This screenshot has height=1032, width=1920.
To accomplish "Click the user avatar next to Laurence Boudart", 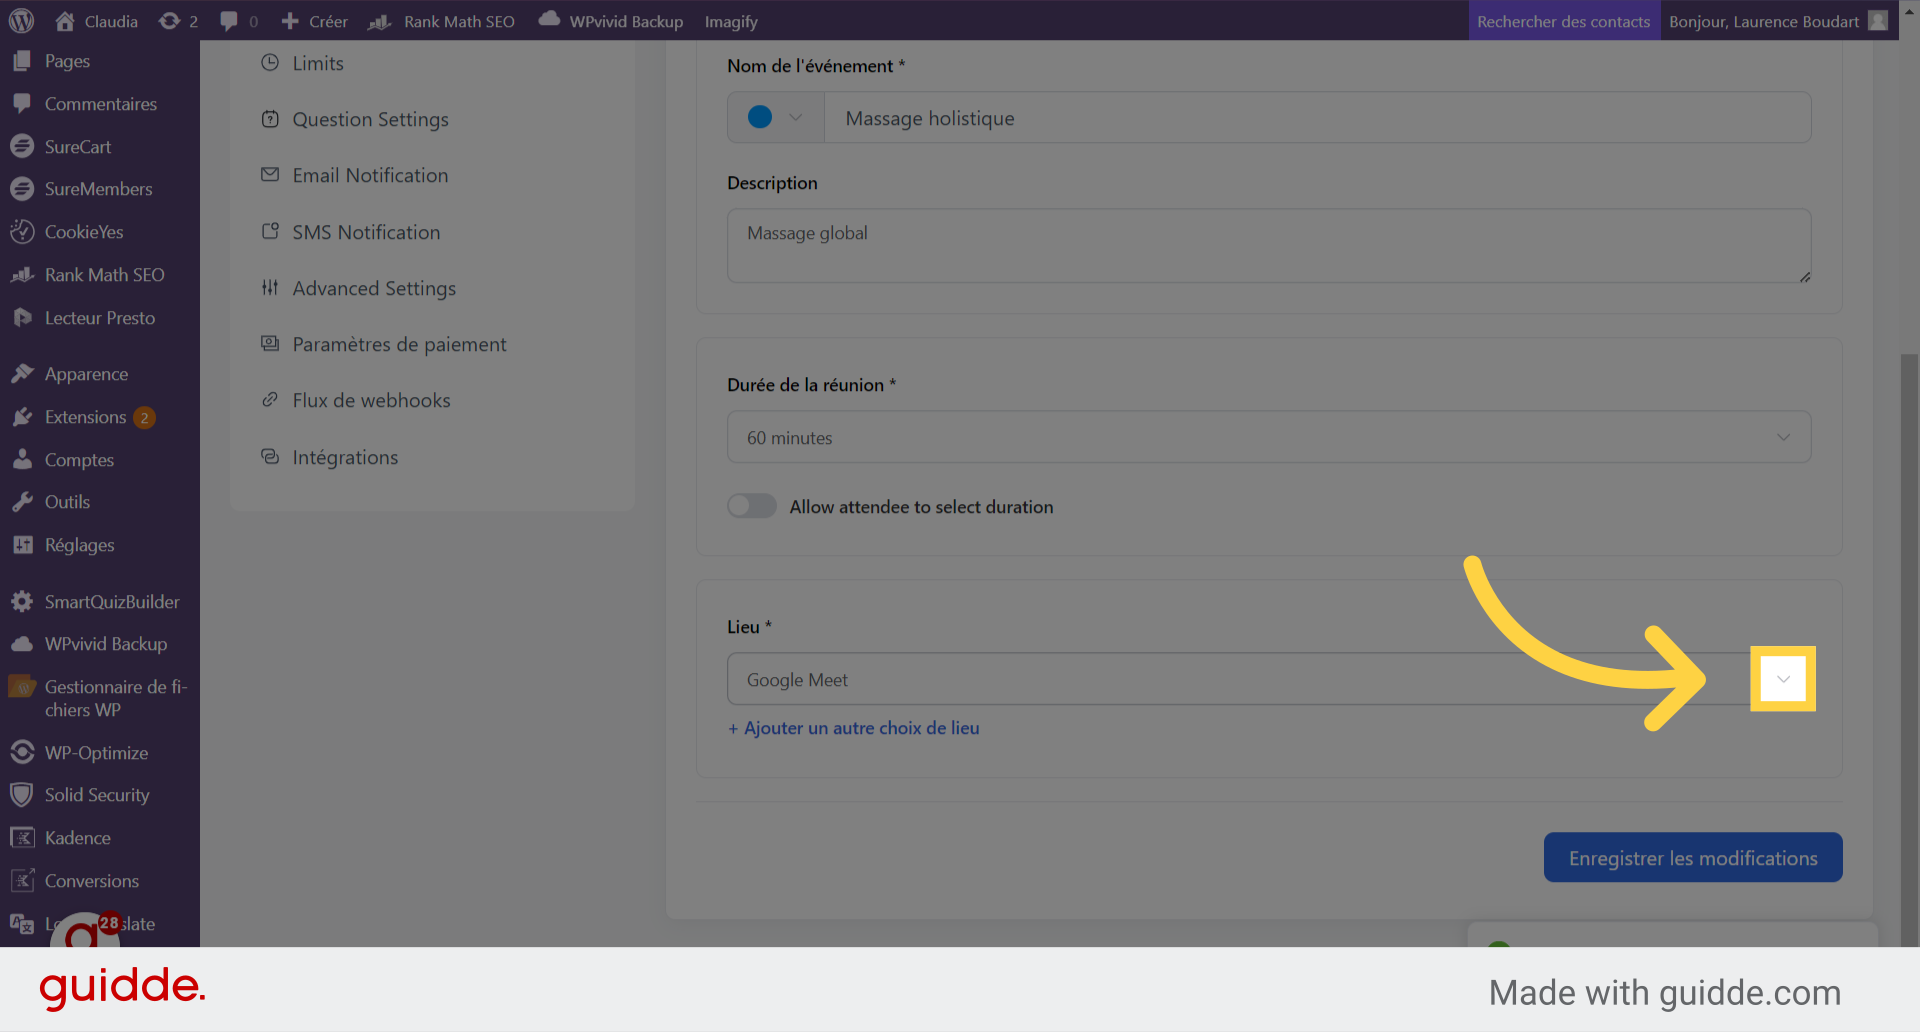I will tap(1878, 21).
